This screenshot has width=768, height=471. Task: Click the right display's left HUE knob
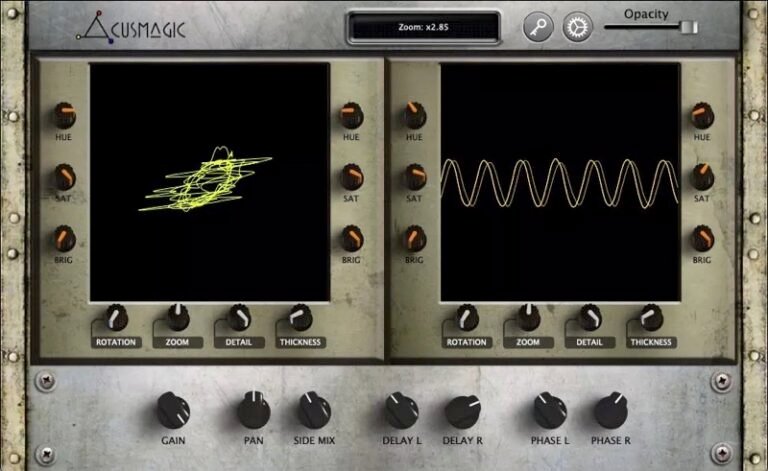pos(414,116)
